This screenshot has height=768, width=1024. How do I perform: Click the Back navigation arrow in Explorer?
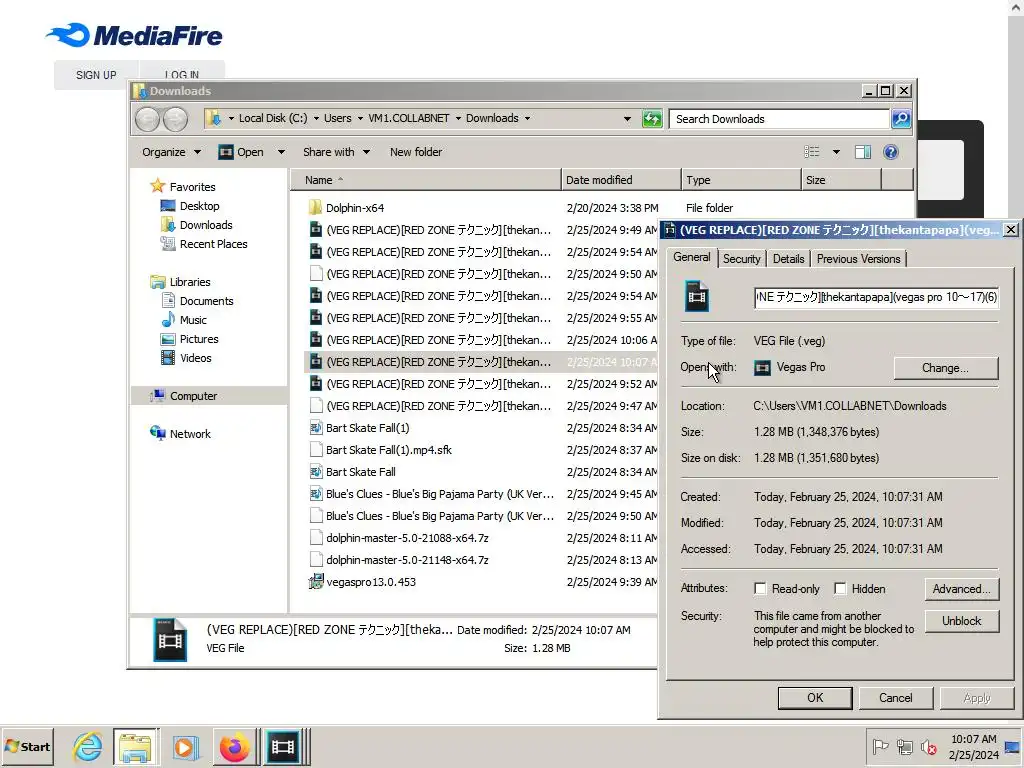pyautogui.click(x=148, y=119)
